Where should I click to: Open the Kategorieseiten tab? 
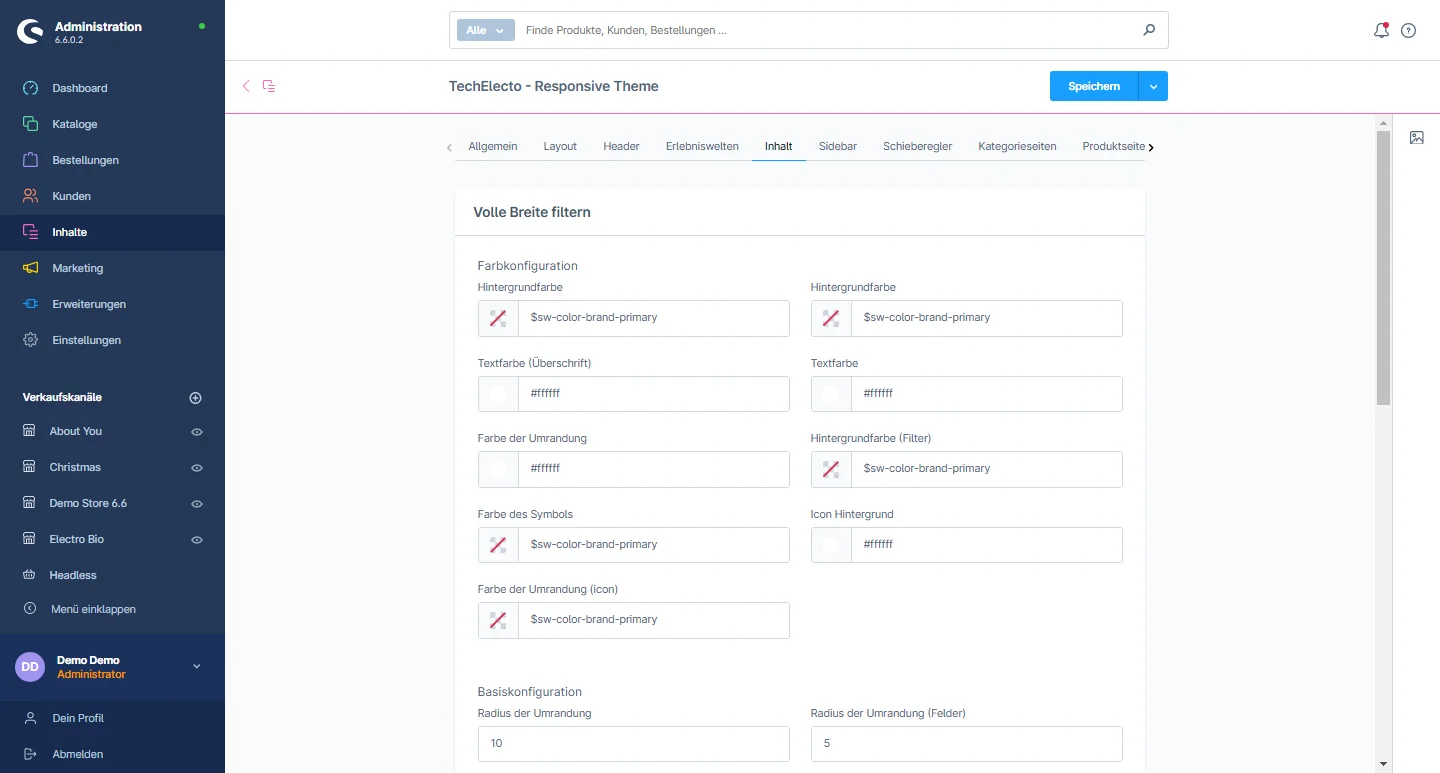[1017, 146]
